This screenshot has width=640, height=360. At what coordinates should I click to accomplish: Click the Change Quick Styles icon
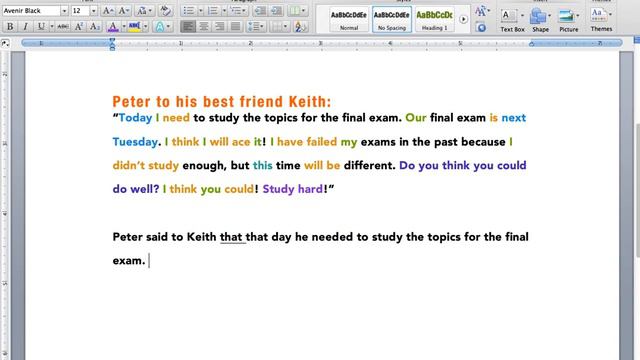point(482,11)
